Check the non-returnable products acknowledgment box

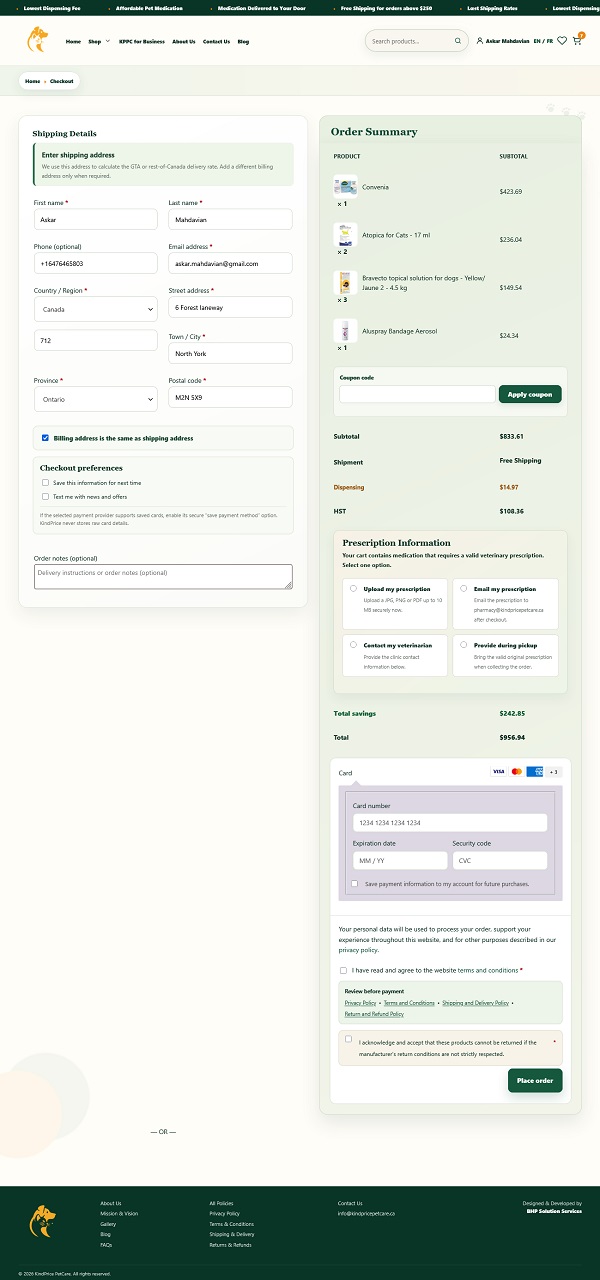348,1039
